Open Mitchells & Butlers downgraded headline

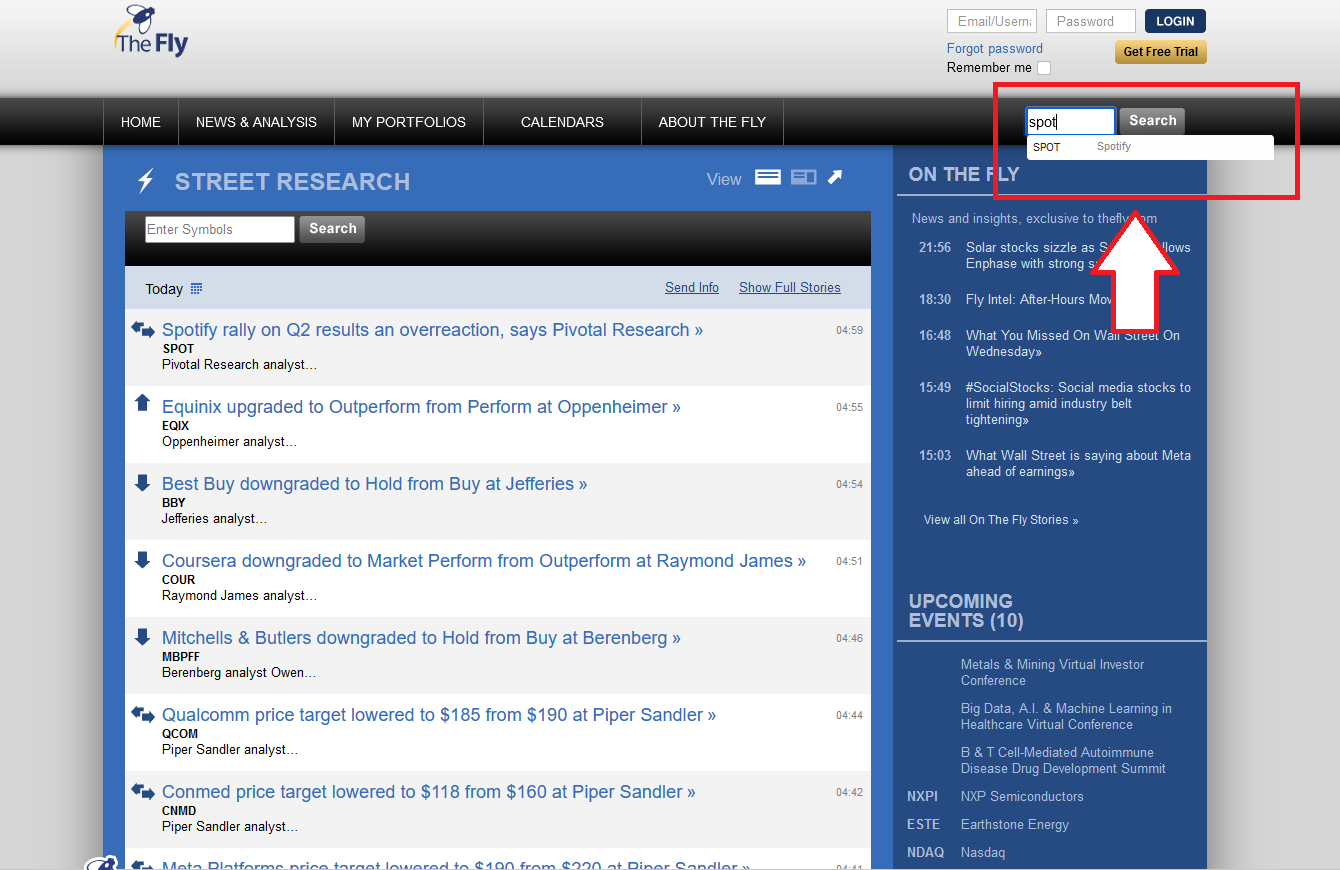coord(421,638)
